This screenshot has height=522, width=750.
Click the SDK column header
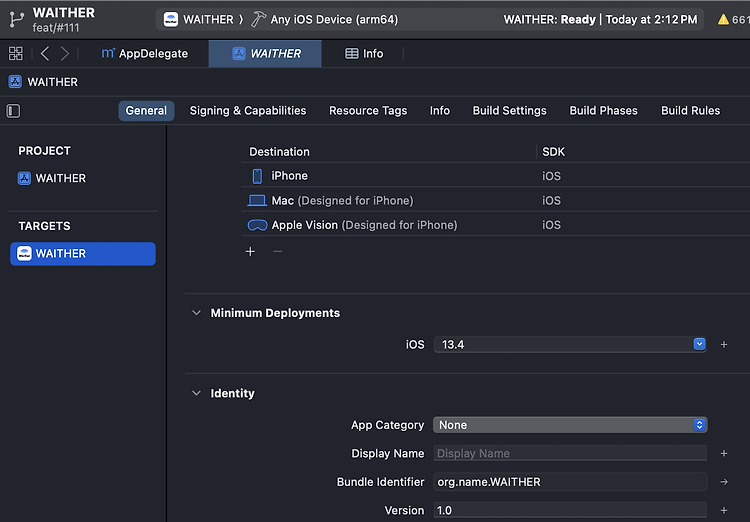pyautogui.click(x=553, y=152)
